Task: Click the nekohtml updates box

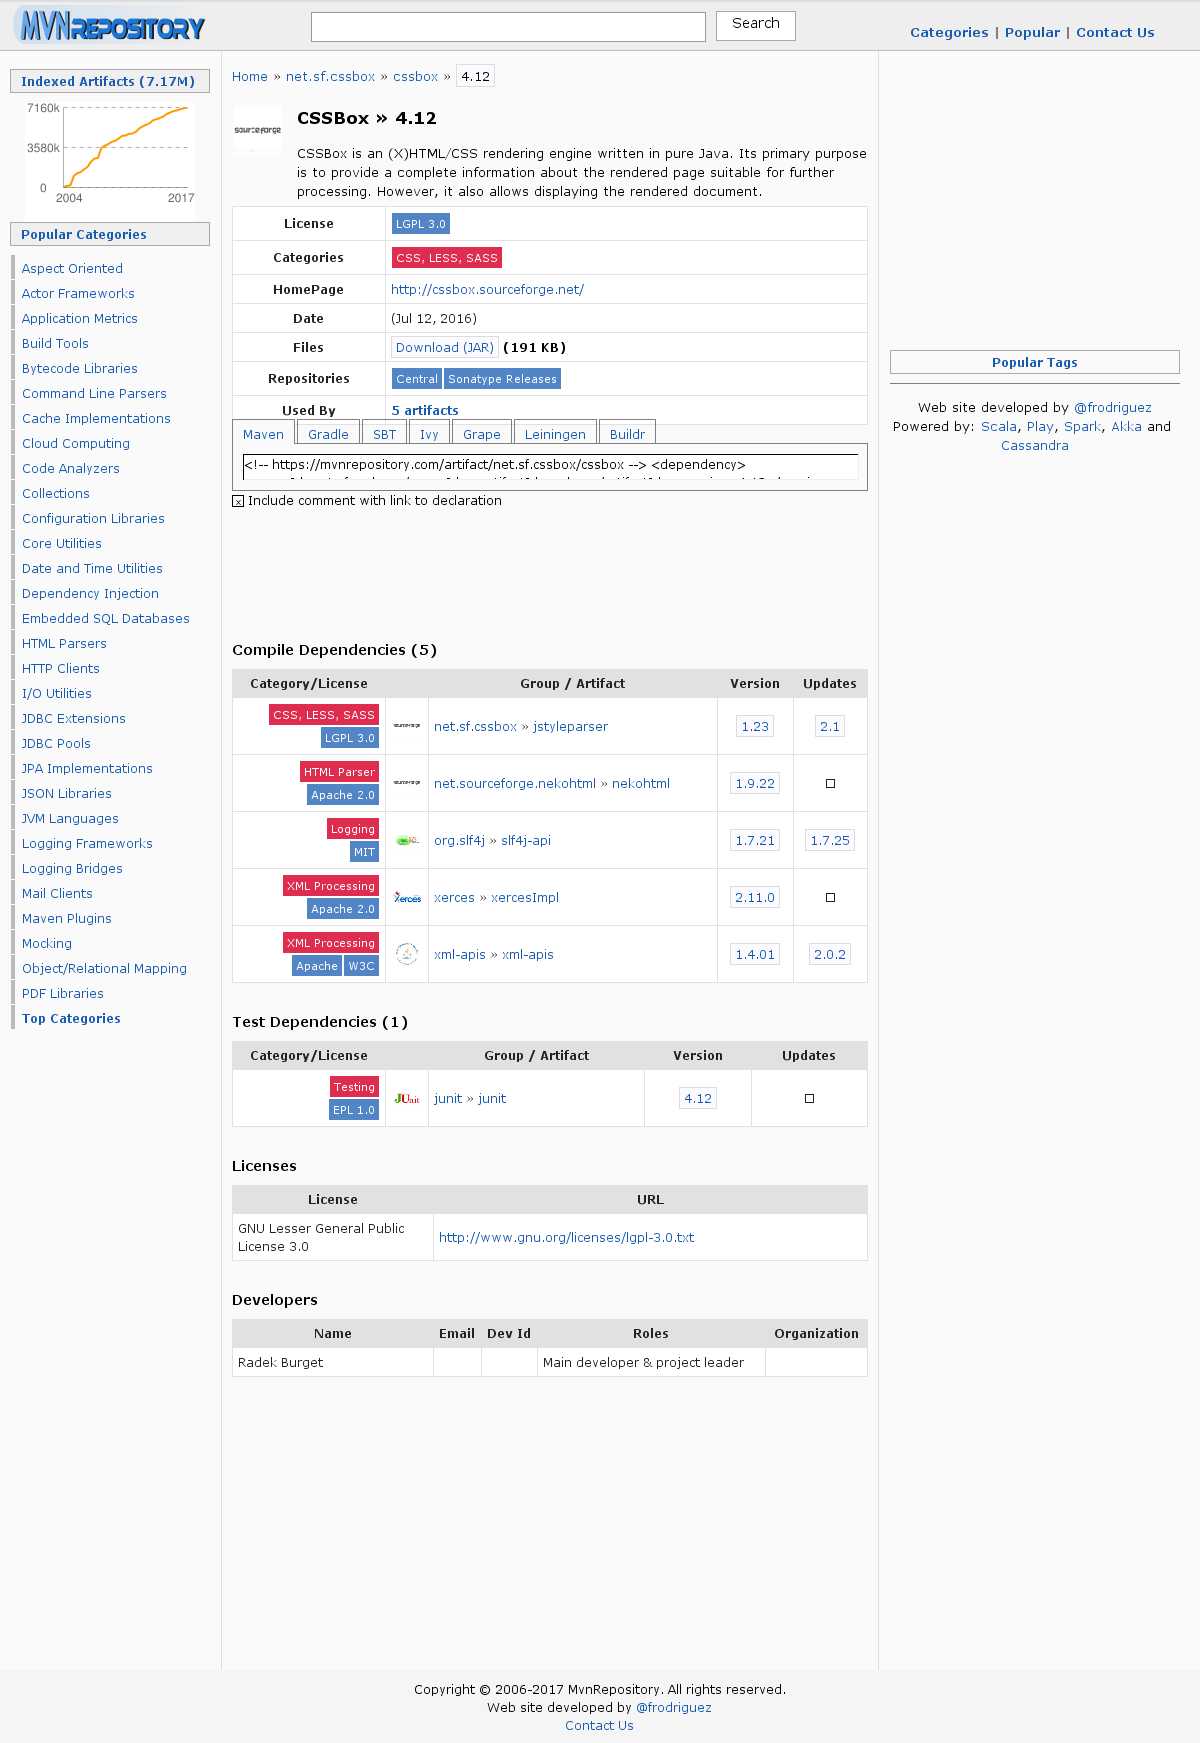Action: [x=830, y=784]
